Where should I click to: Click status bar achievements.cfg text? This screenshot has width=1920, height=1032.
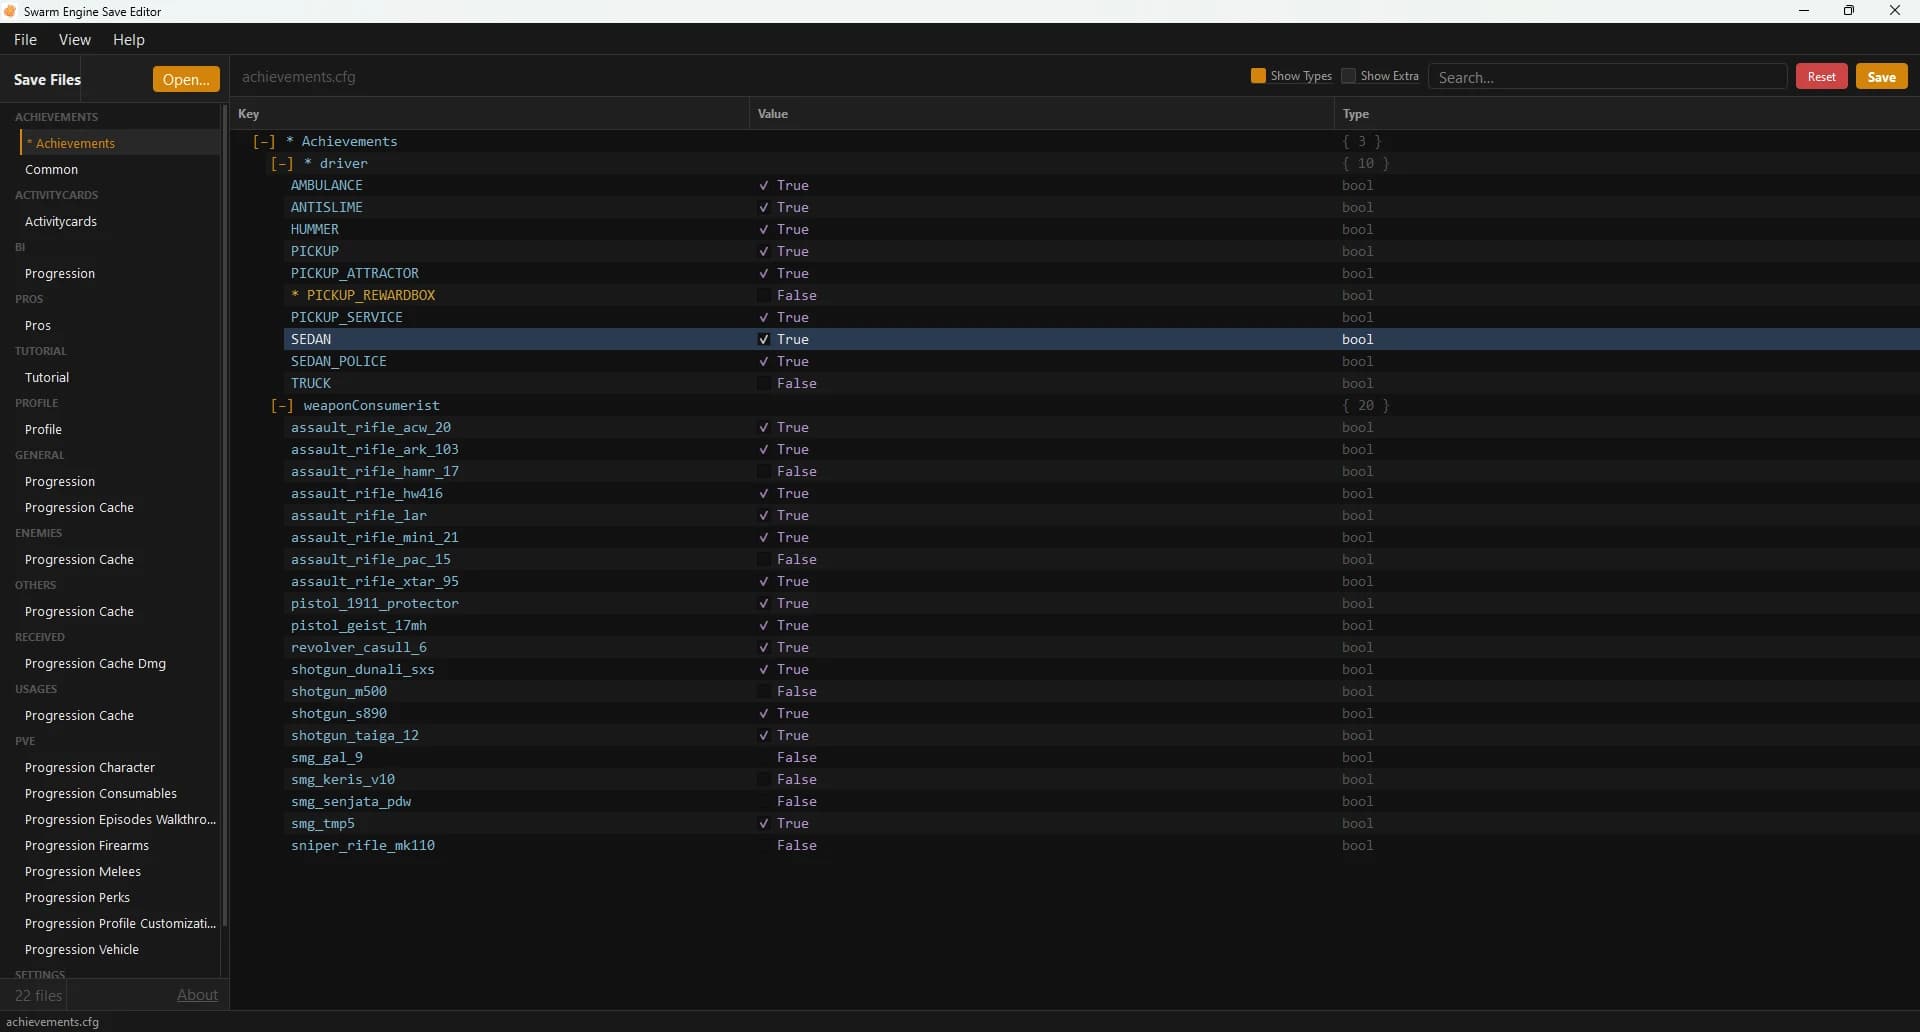click(x=53, y=1022)
